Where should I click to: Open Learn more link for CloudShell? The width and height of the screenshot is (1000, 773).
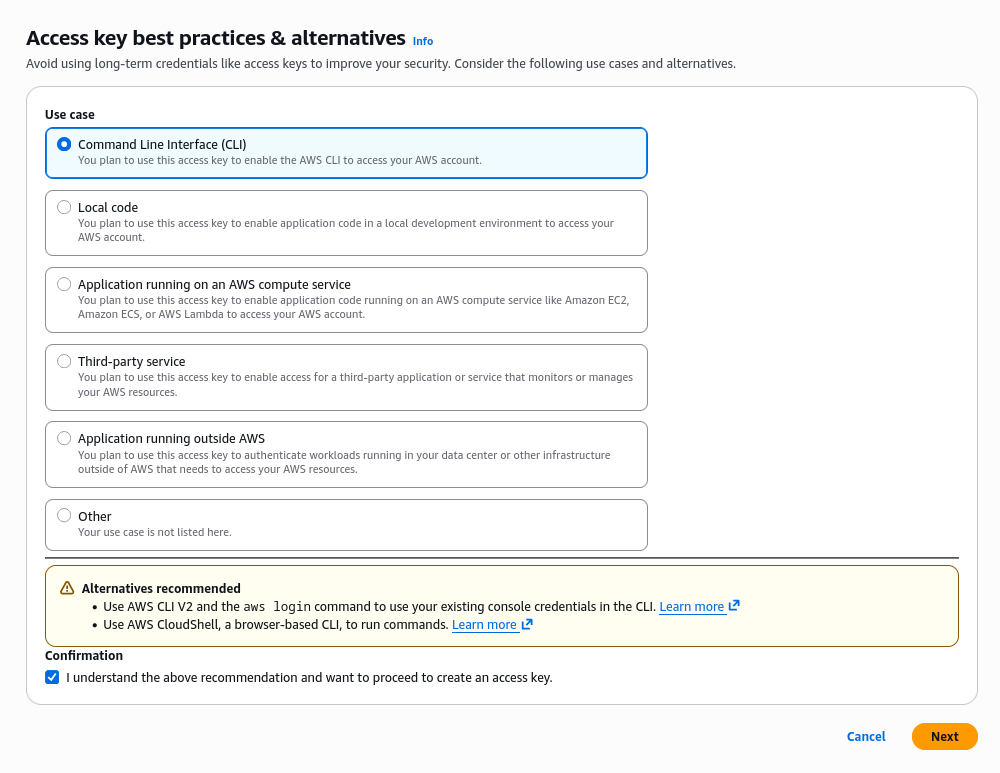pos(484,625)
